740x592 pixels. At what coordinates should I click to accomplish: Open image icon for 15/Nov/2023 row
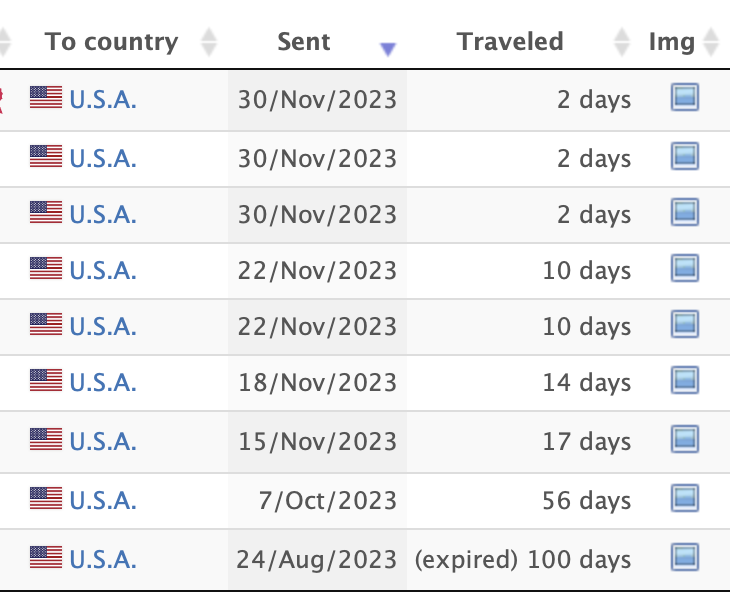[x=685, y=440]
